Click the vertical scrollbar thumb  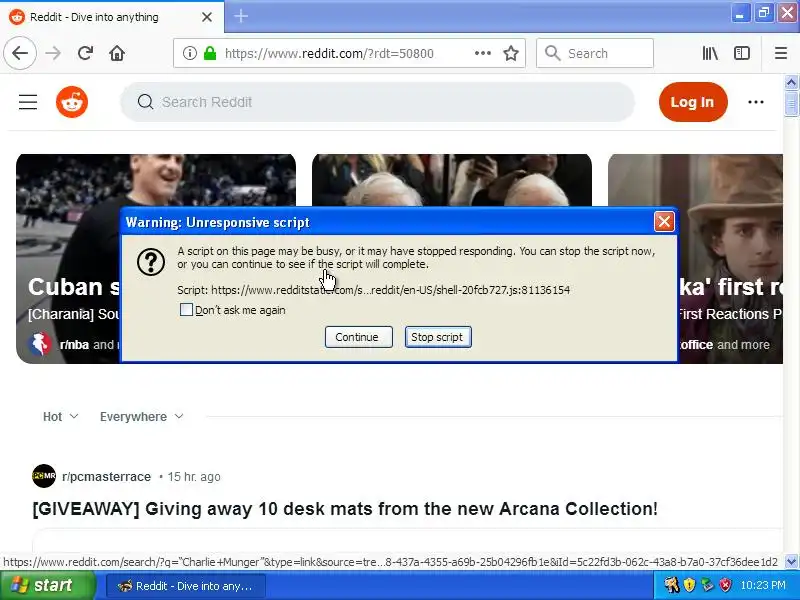pos(791,104)
